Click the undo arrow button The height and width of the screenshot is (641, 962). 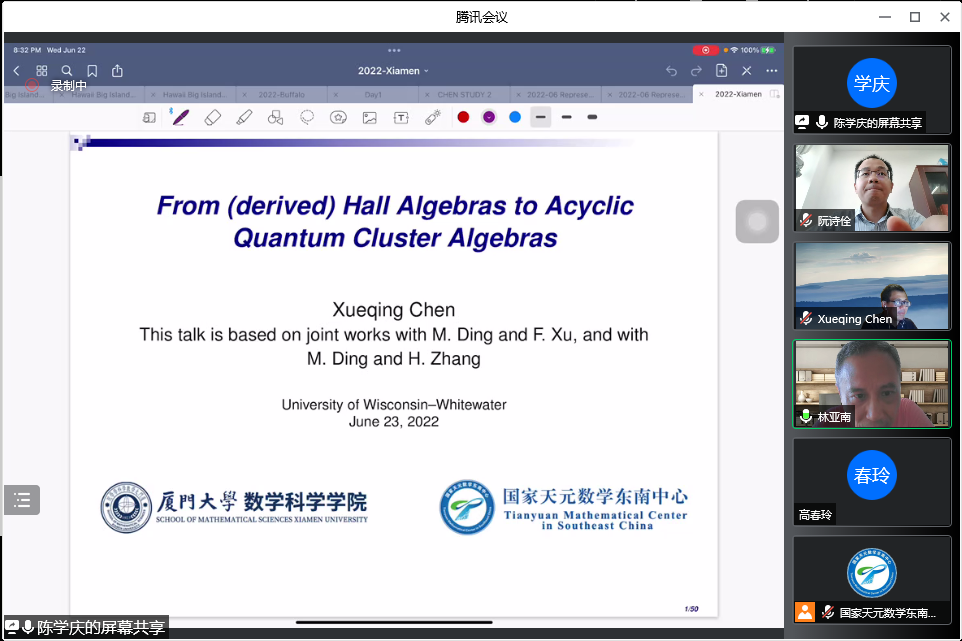click(670, 71)
